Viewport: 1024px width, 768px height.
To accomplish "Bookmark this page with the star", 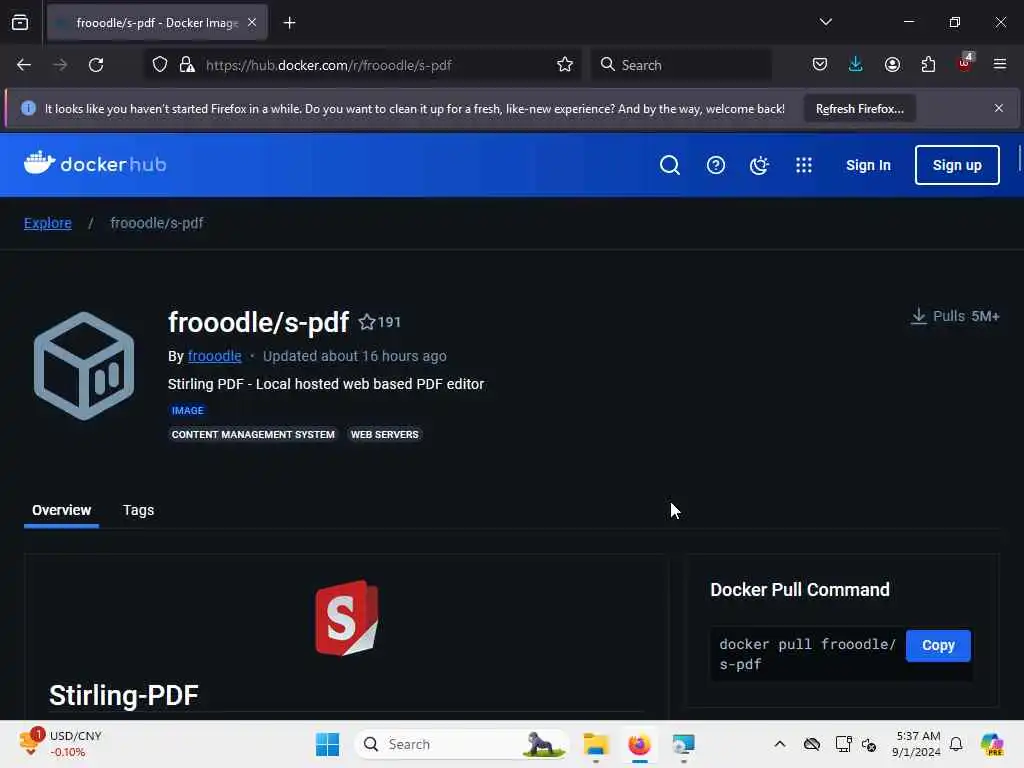I will click(565, 65).
